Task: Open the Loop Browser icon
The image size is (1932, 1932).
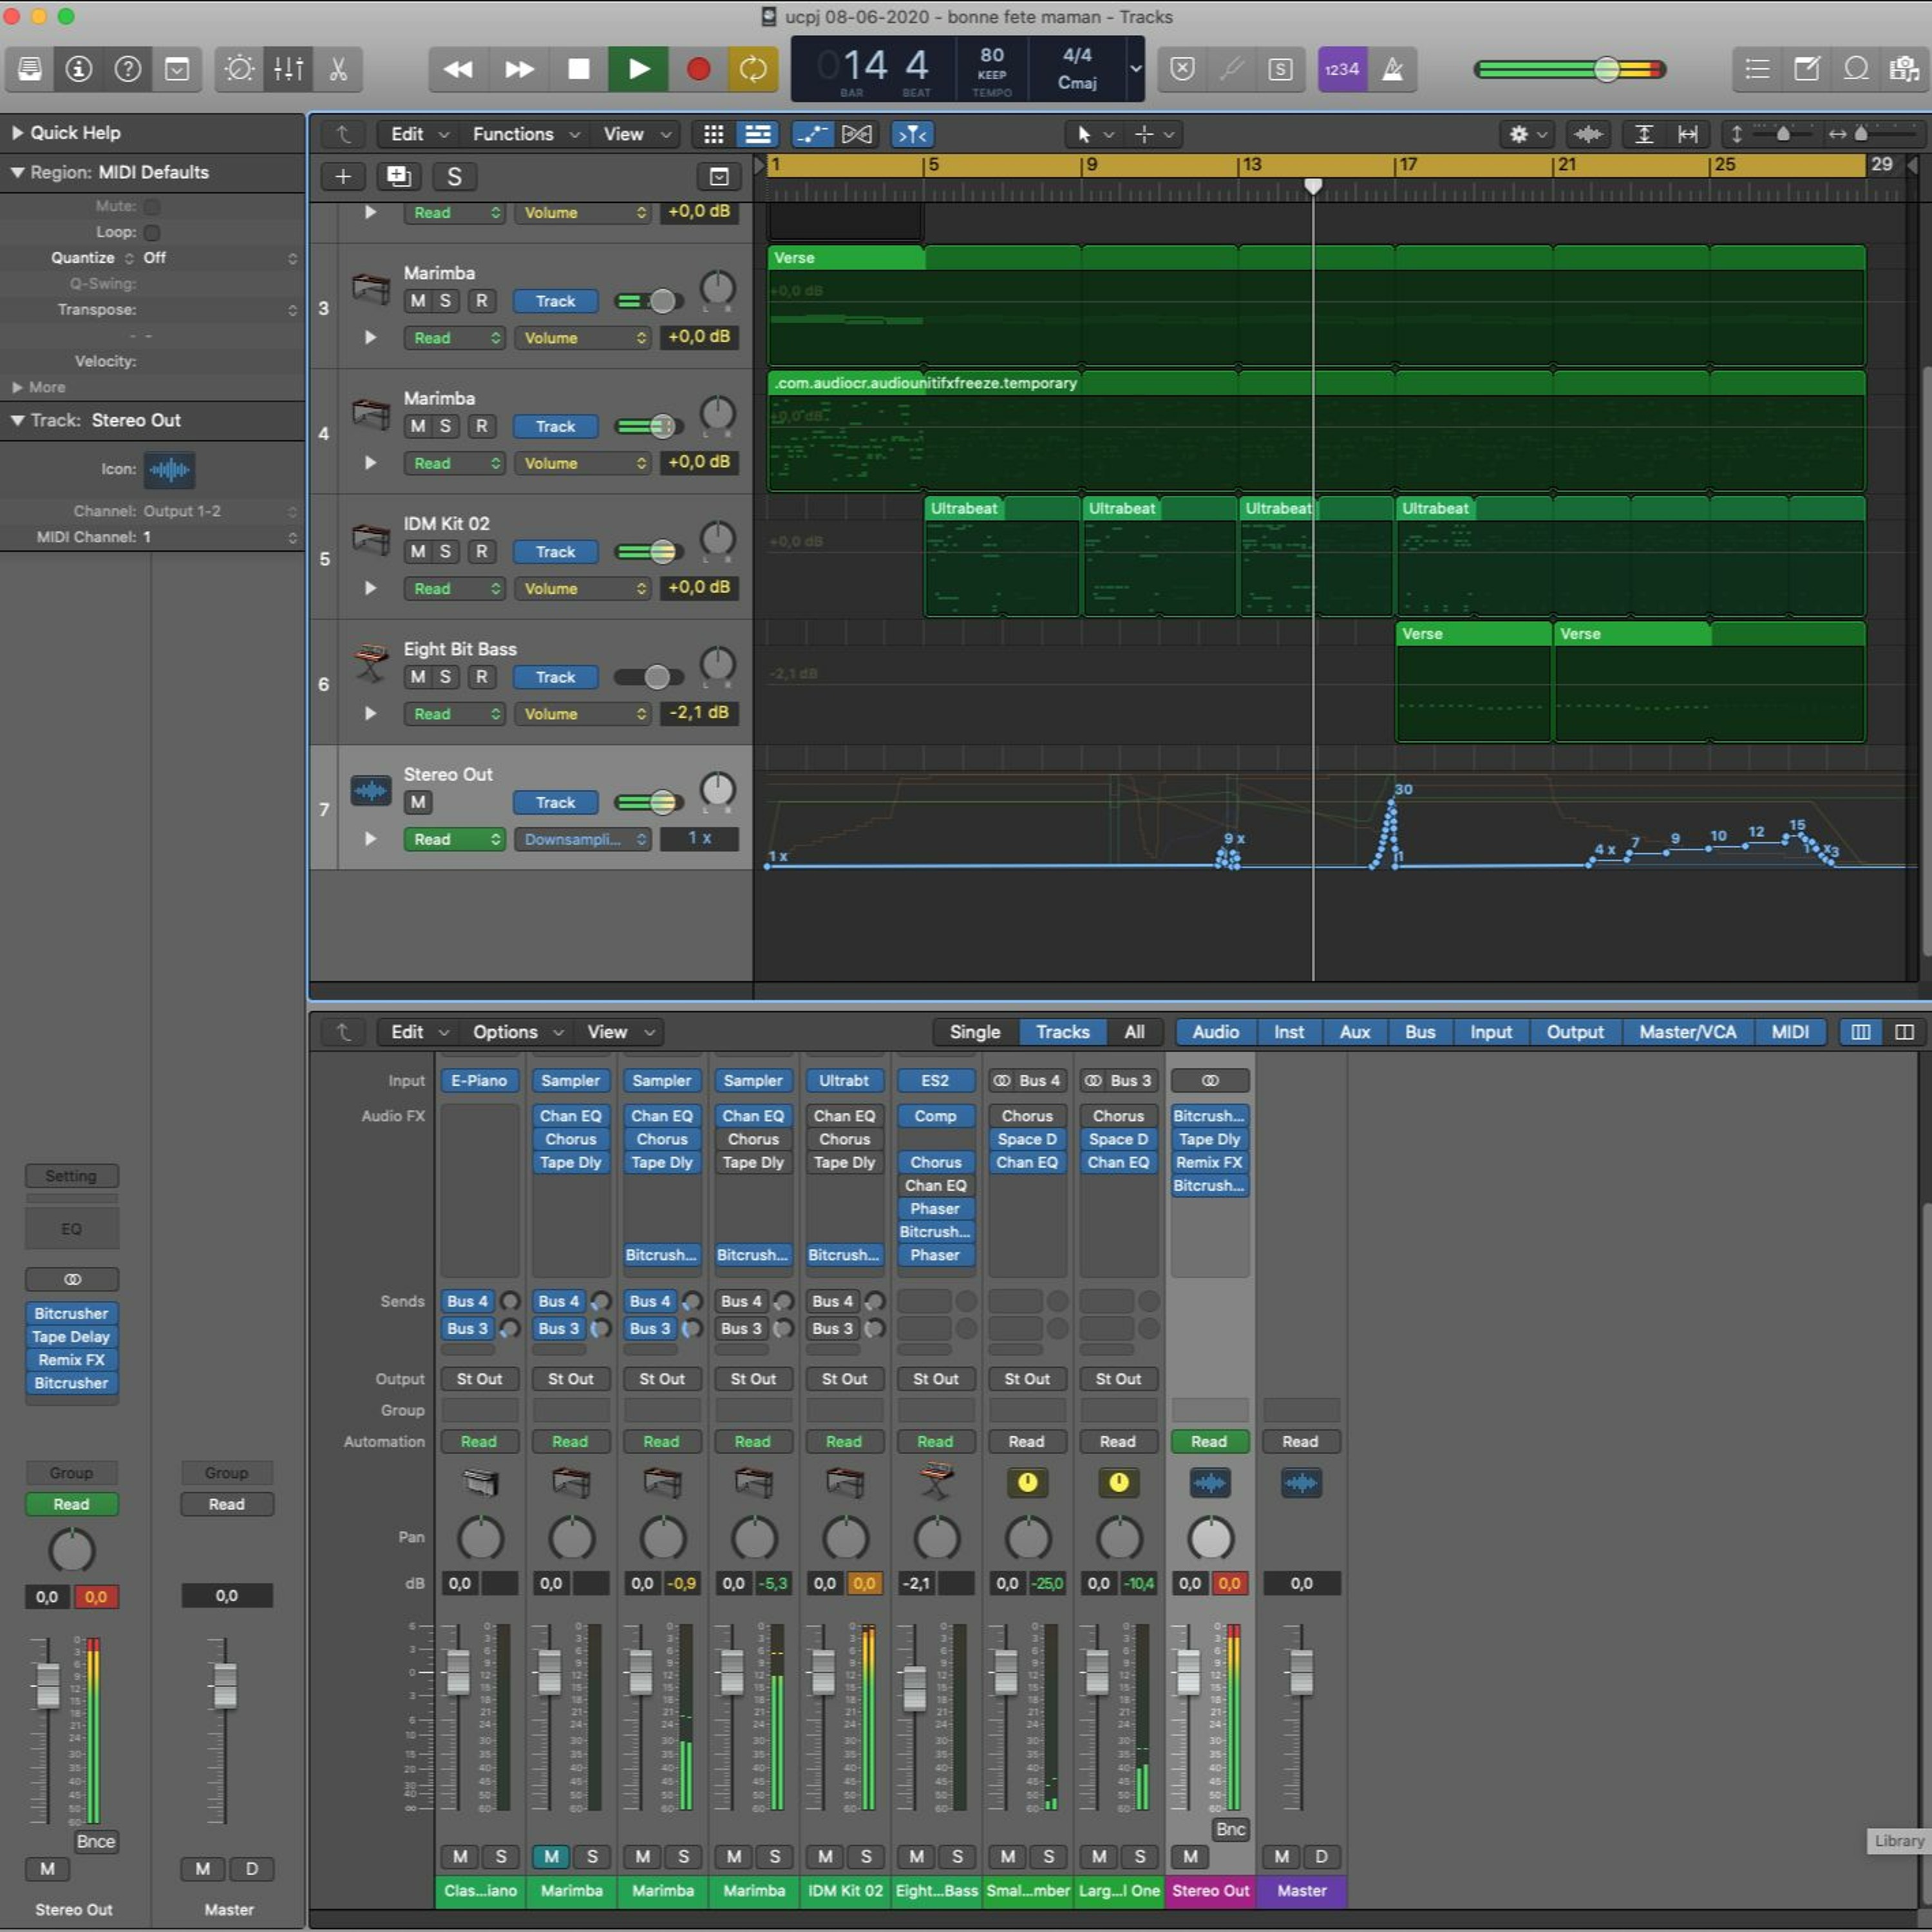Action: coord(1856,69)
